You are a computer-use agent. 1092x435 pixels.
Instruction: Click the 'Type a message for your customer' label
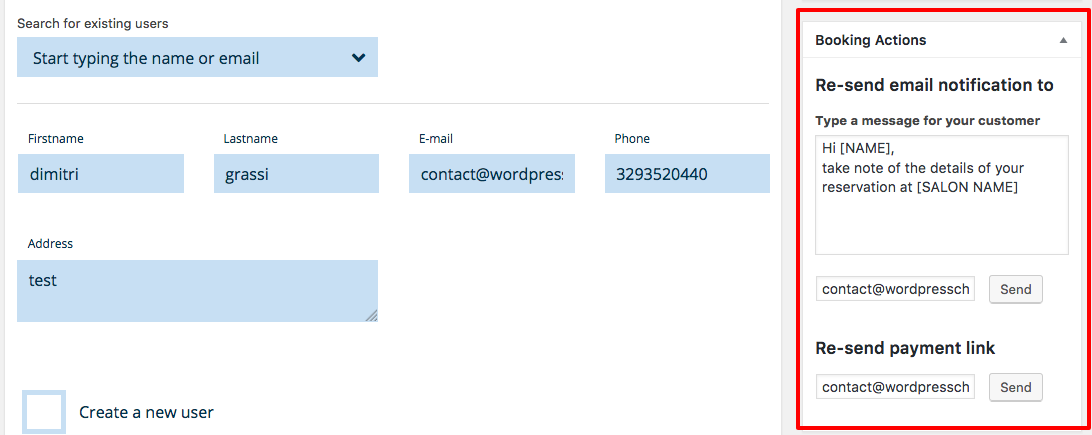pos(927,120)
